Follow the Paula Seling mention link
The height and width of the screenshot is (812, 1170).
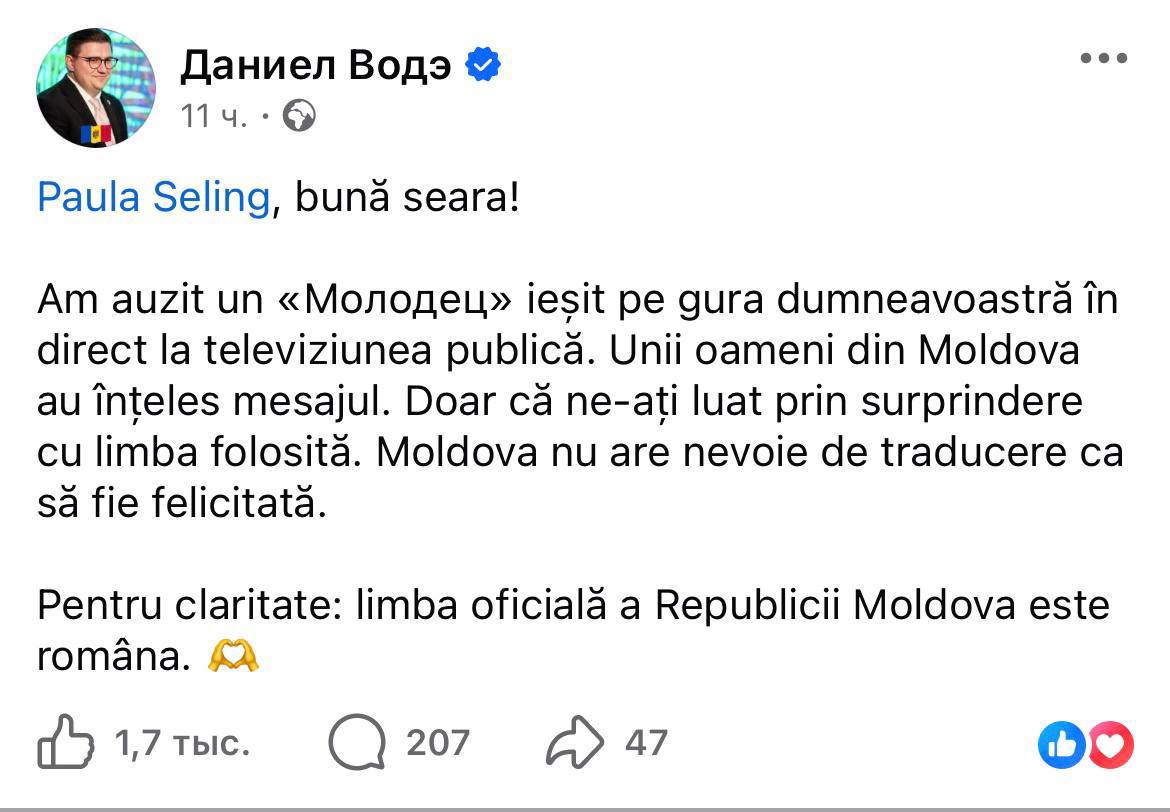point(153,197)
